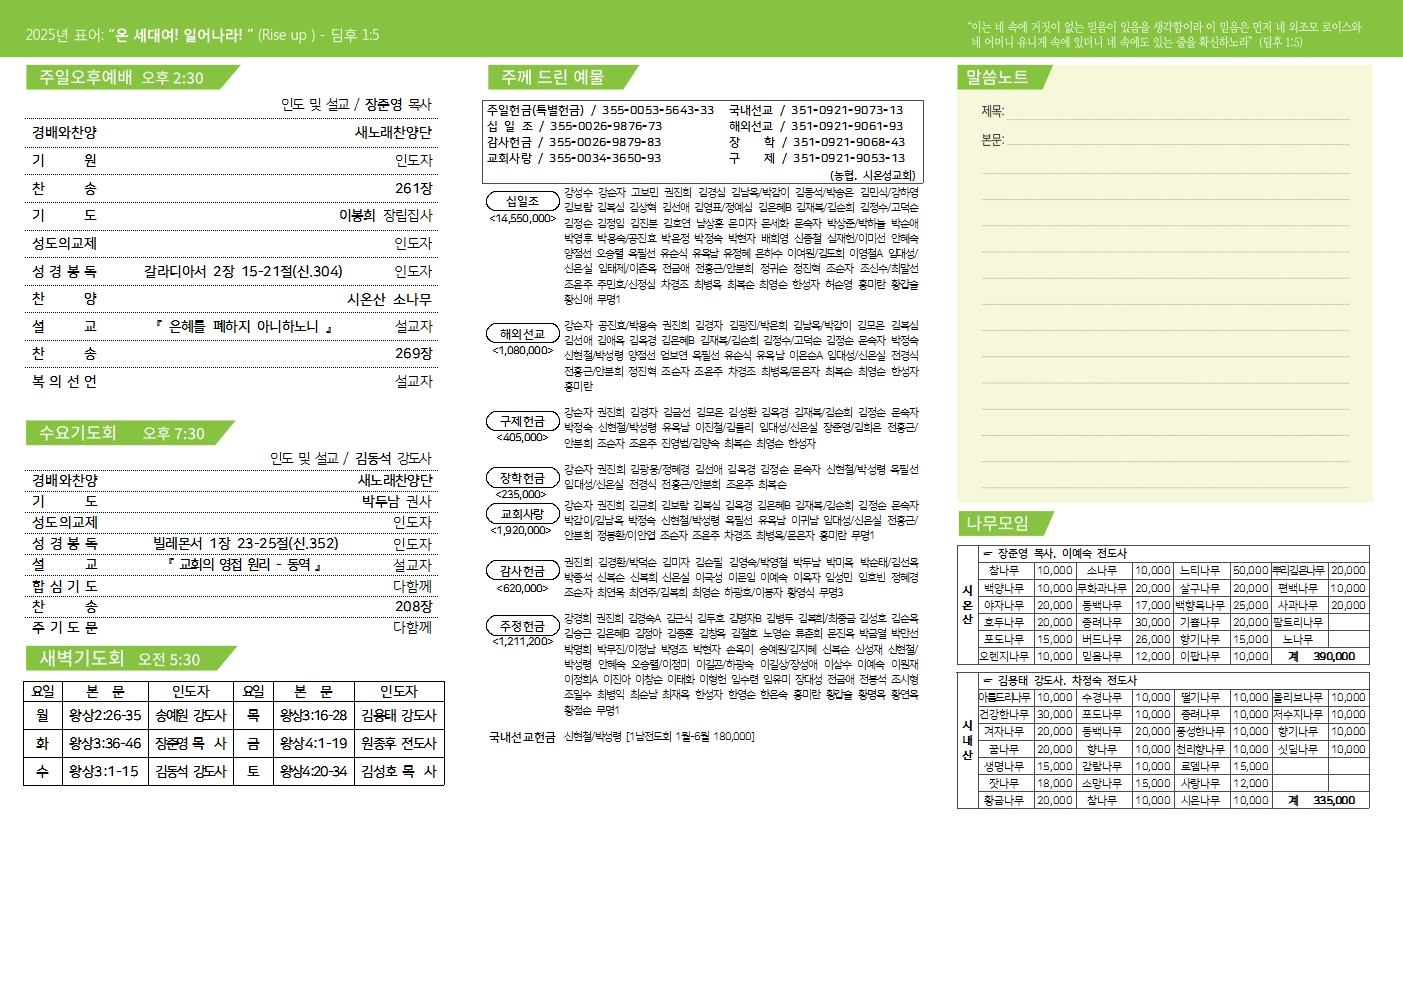
Task: Select the '주정헌금' offering label
Action: pyautogui.click(x=522, y=626)
